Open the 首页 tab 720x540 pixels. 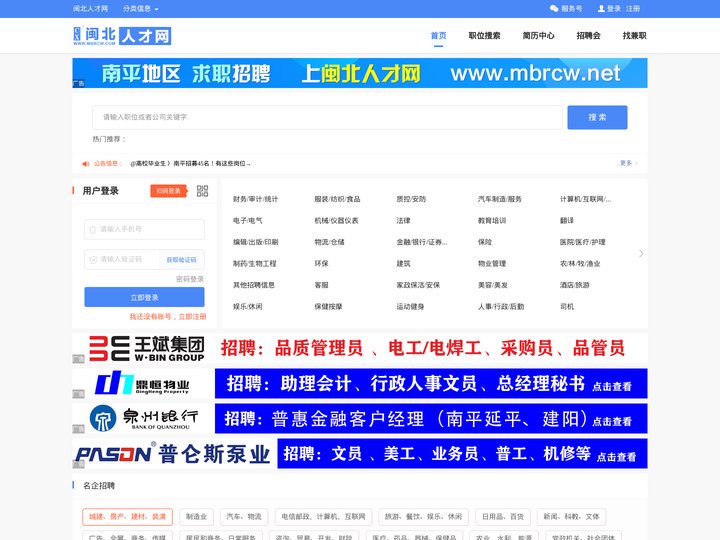click(x=439, y=35)
